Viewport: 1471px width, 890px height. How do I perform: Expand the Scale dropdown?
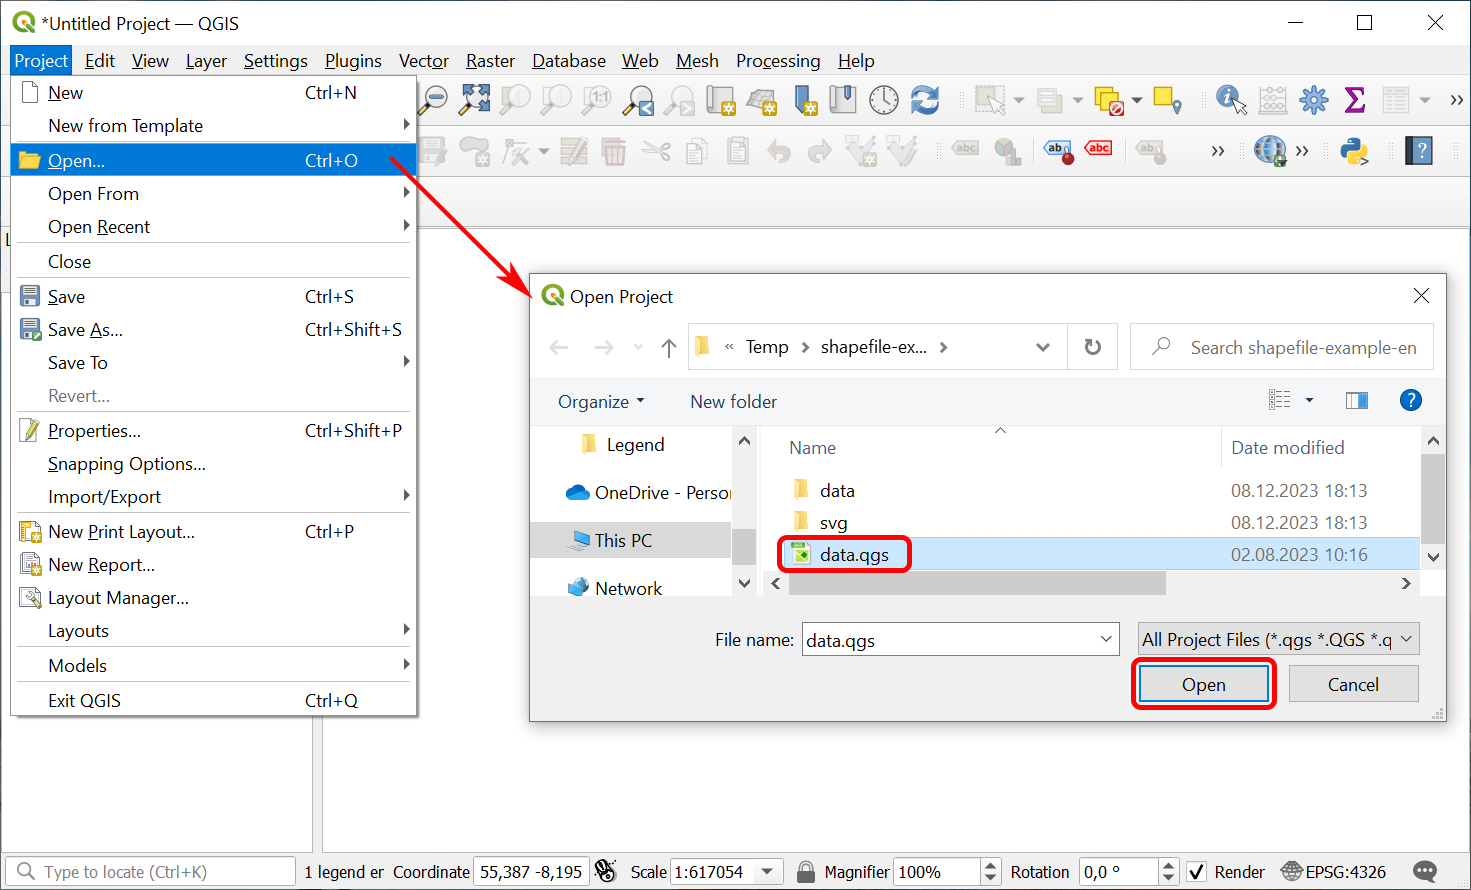coord(767,872)
